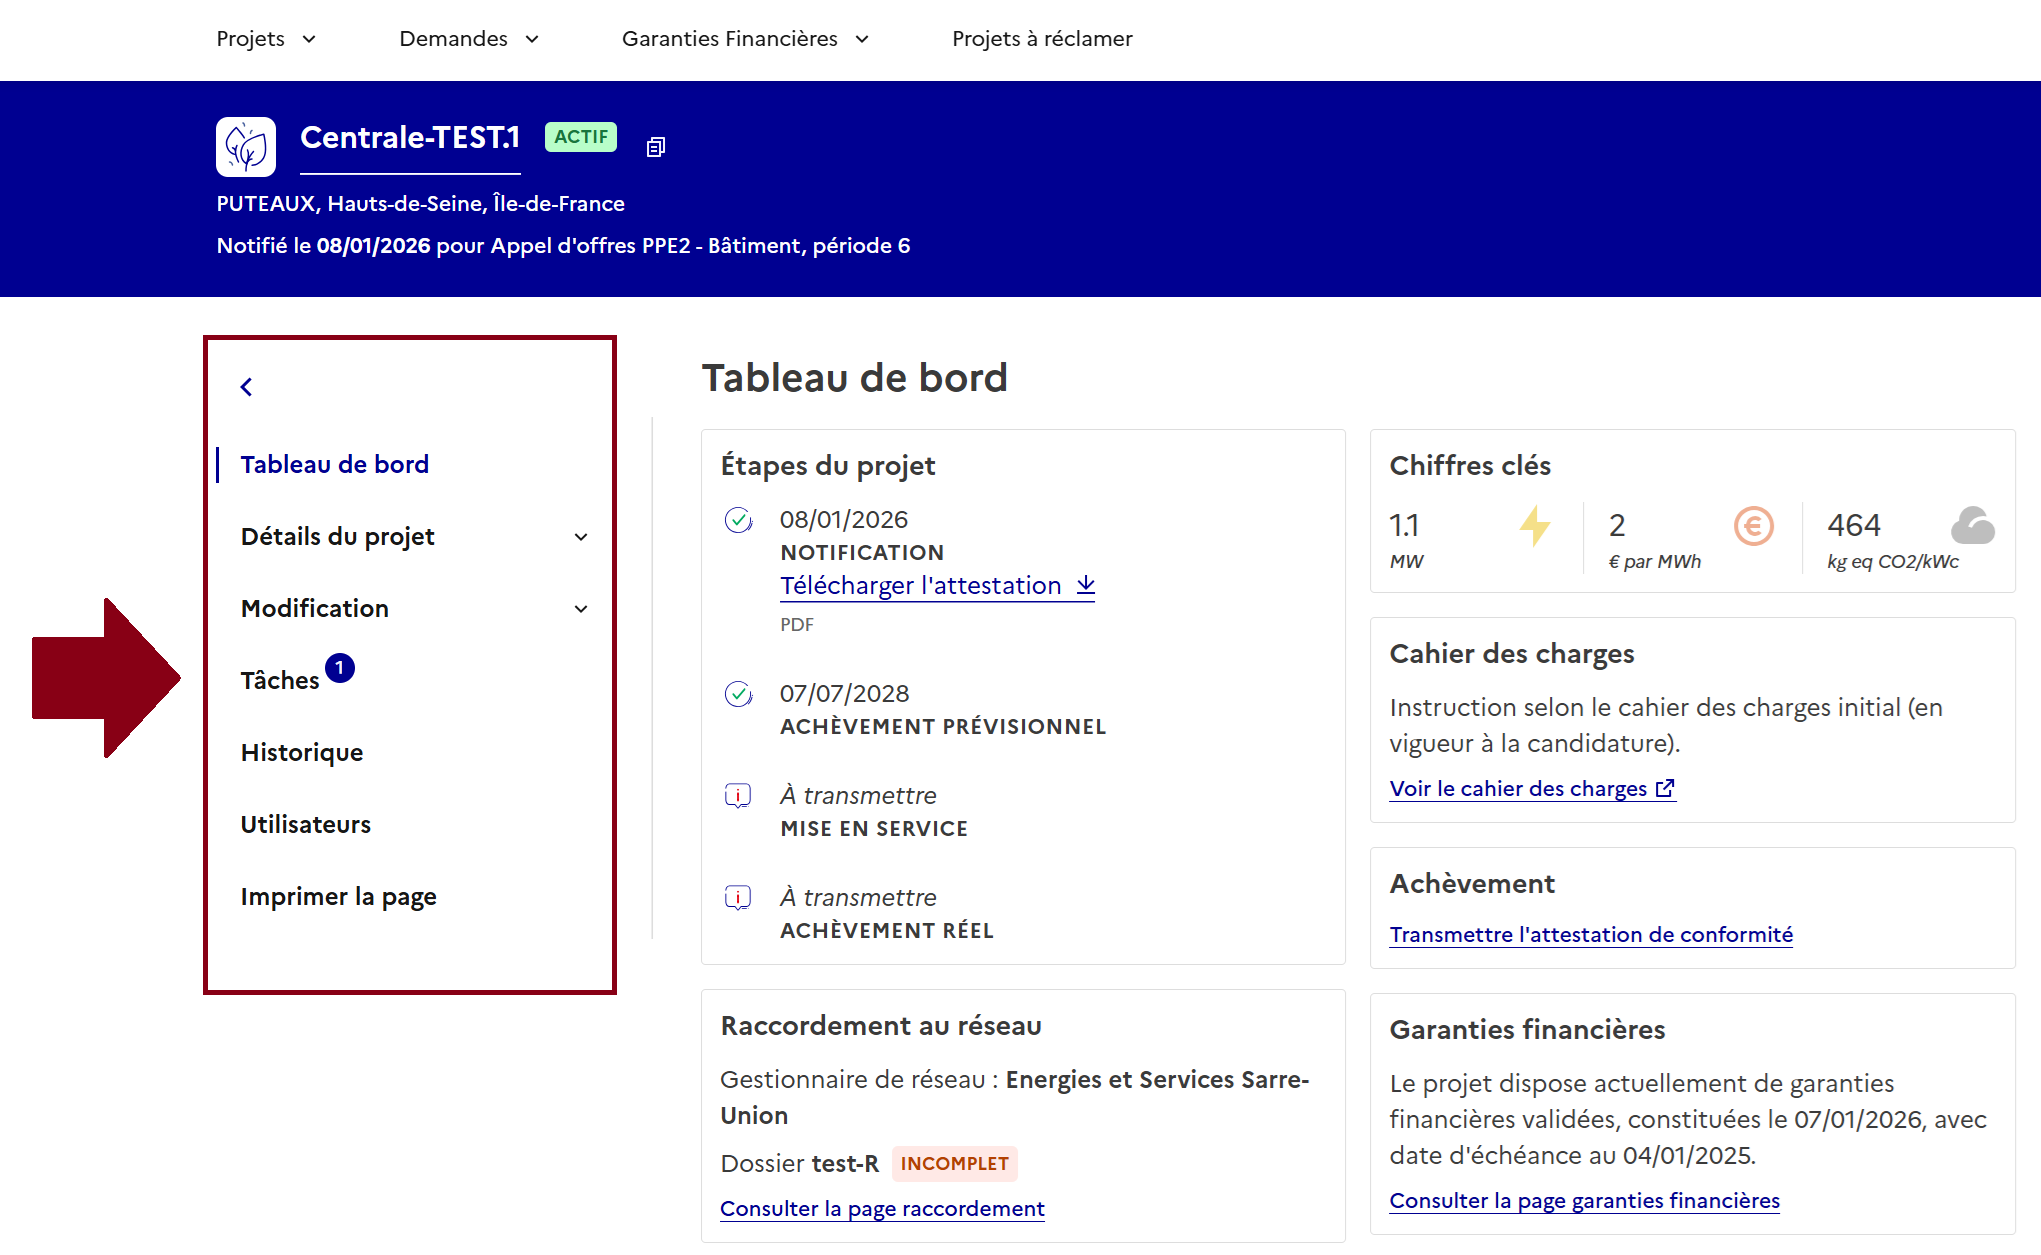Viewport: 2041px width, 1255px height.
Task: Click the Notification step checkmark icon
Action: point(738,520)
